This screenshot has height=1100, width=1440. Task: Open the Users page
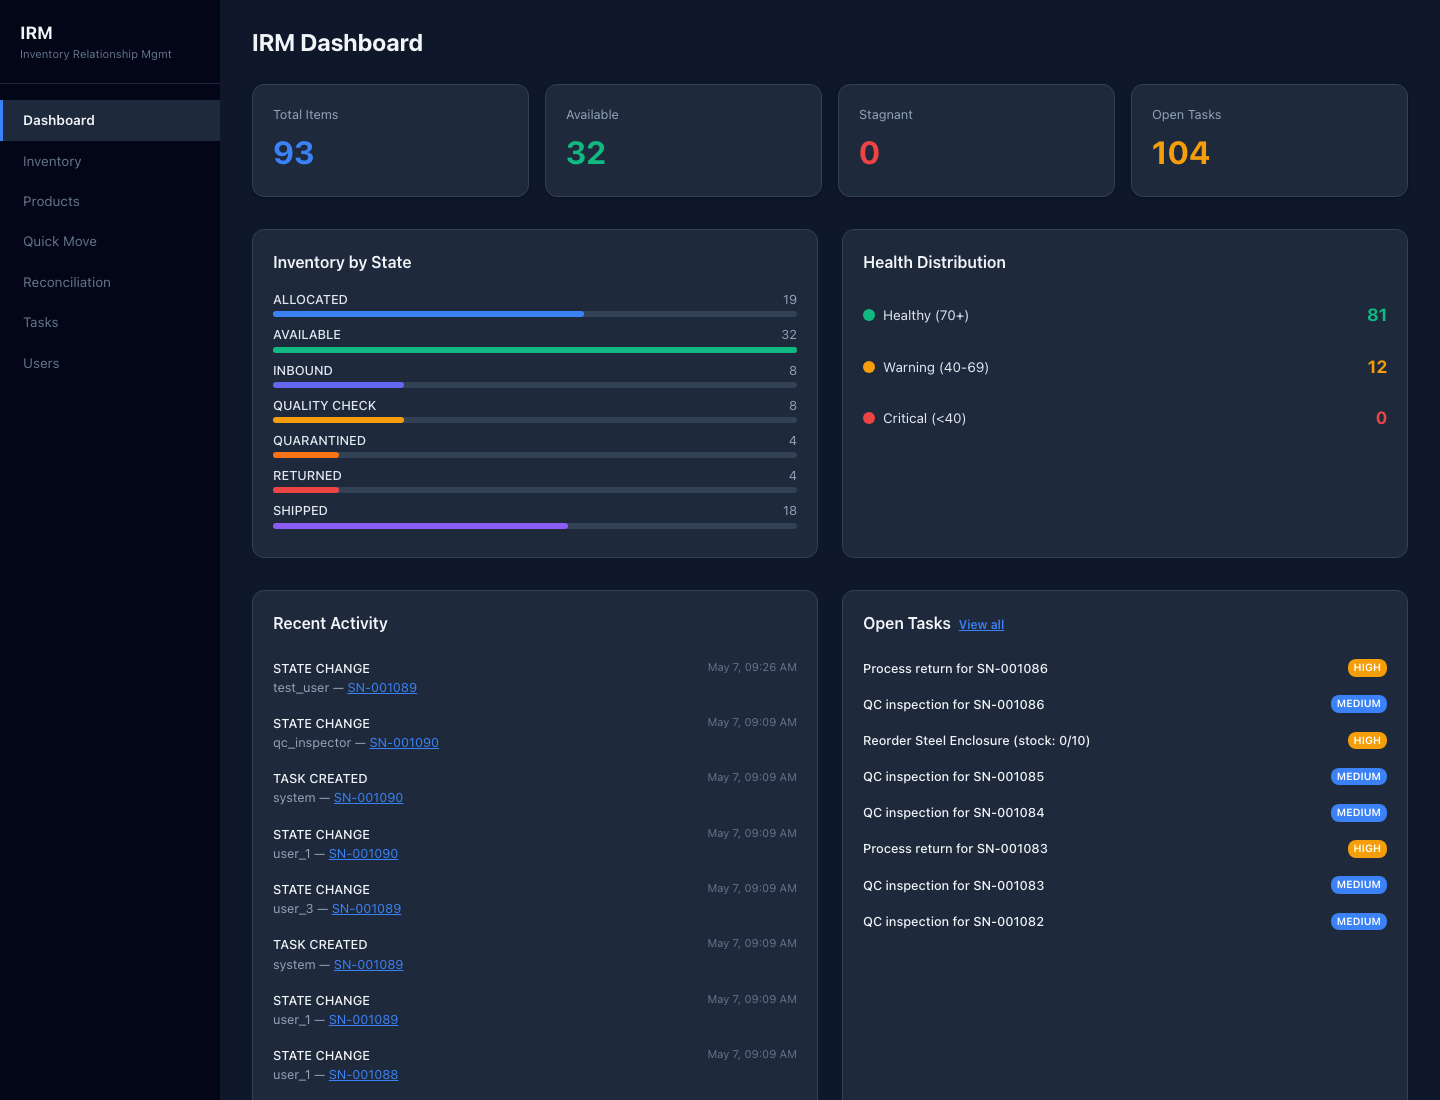point(110,363)
